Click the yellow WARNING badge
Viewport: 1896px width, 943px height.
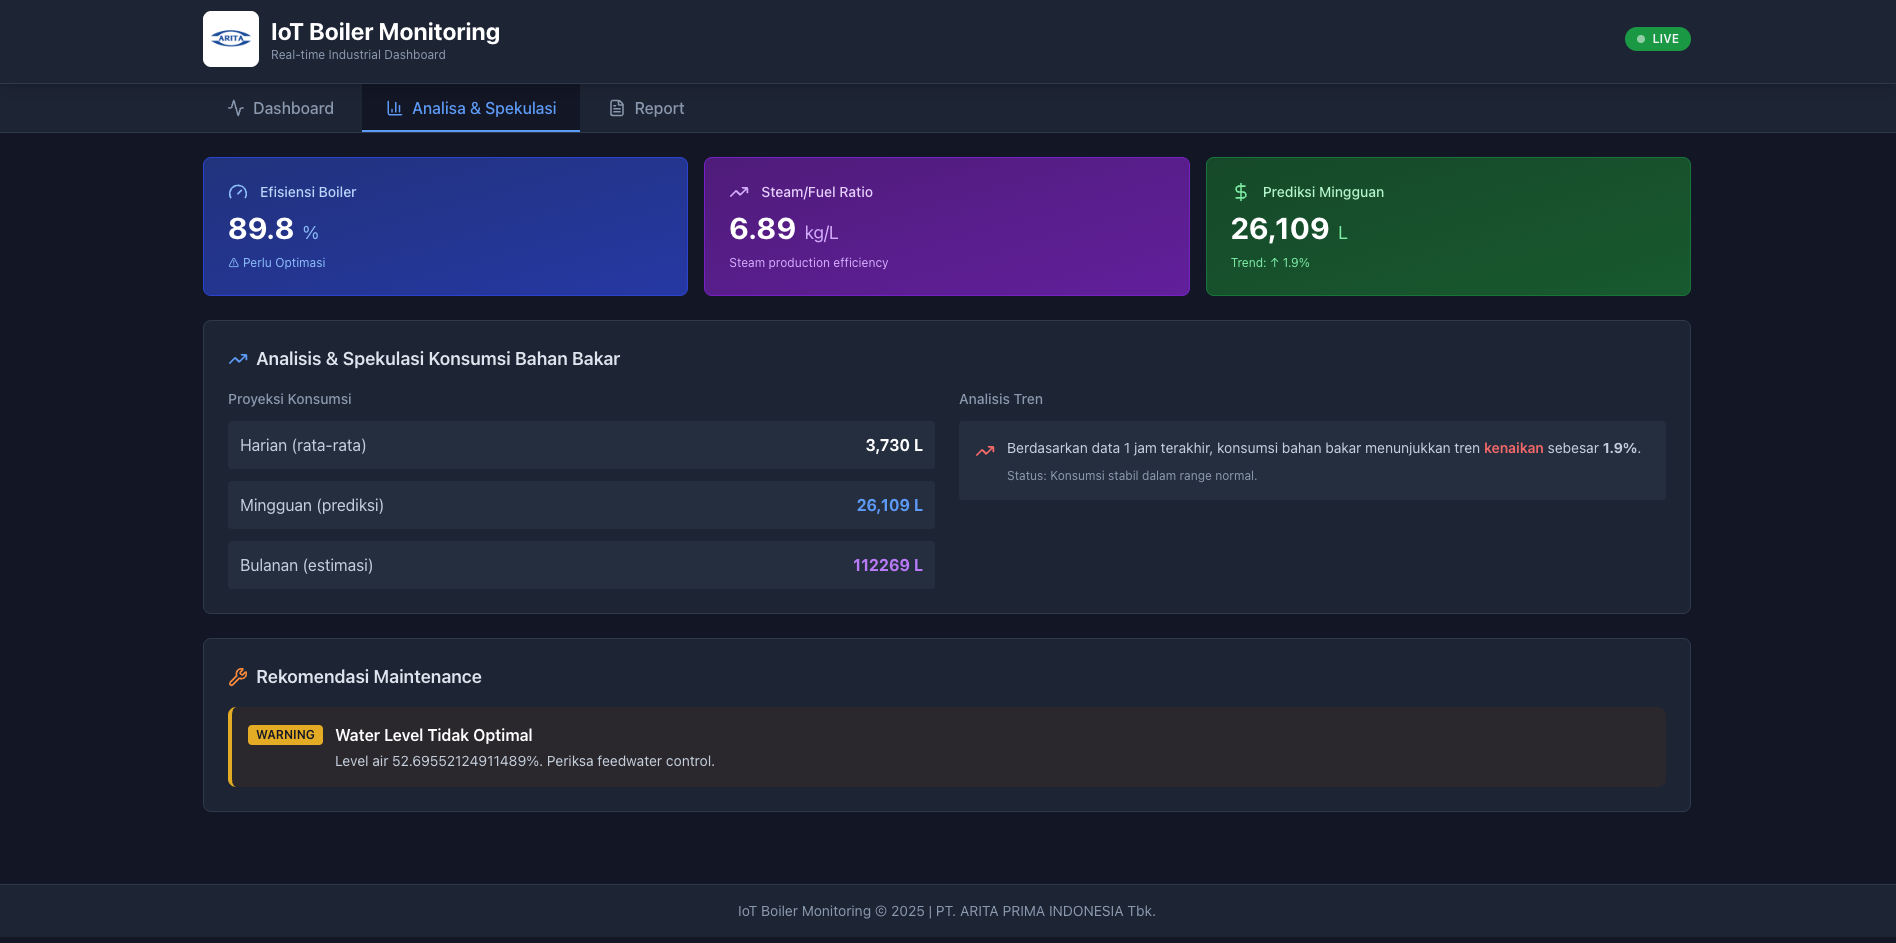[285, 735]
